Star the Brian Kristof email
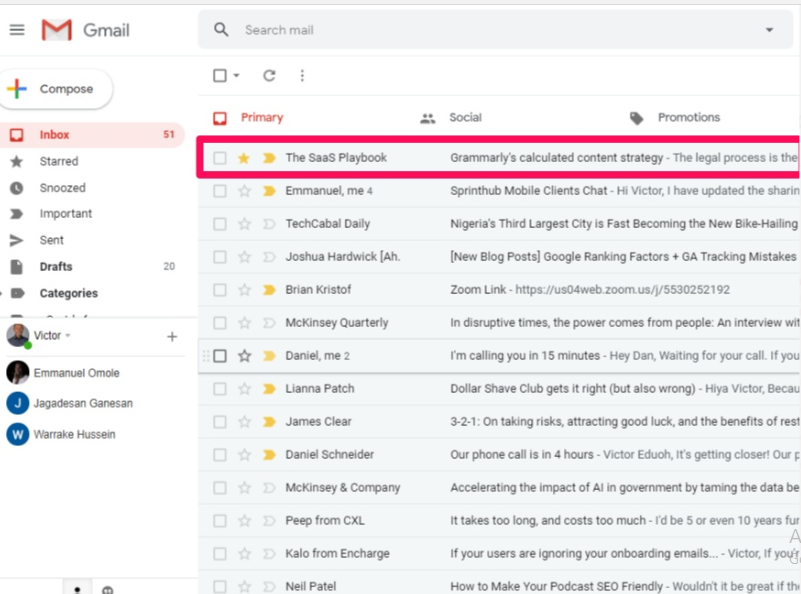 pos(244,290)
